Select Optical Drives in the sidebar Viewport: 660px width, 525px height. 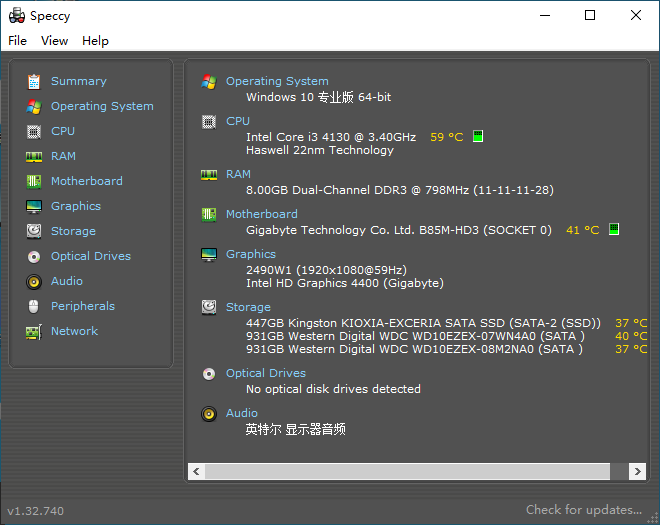91,256
